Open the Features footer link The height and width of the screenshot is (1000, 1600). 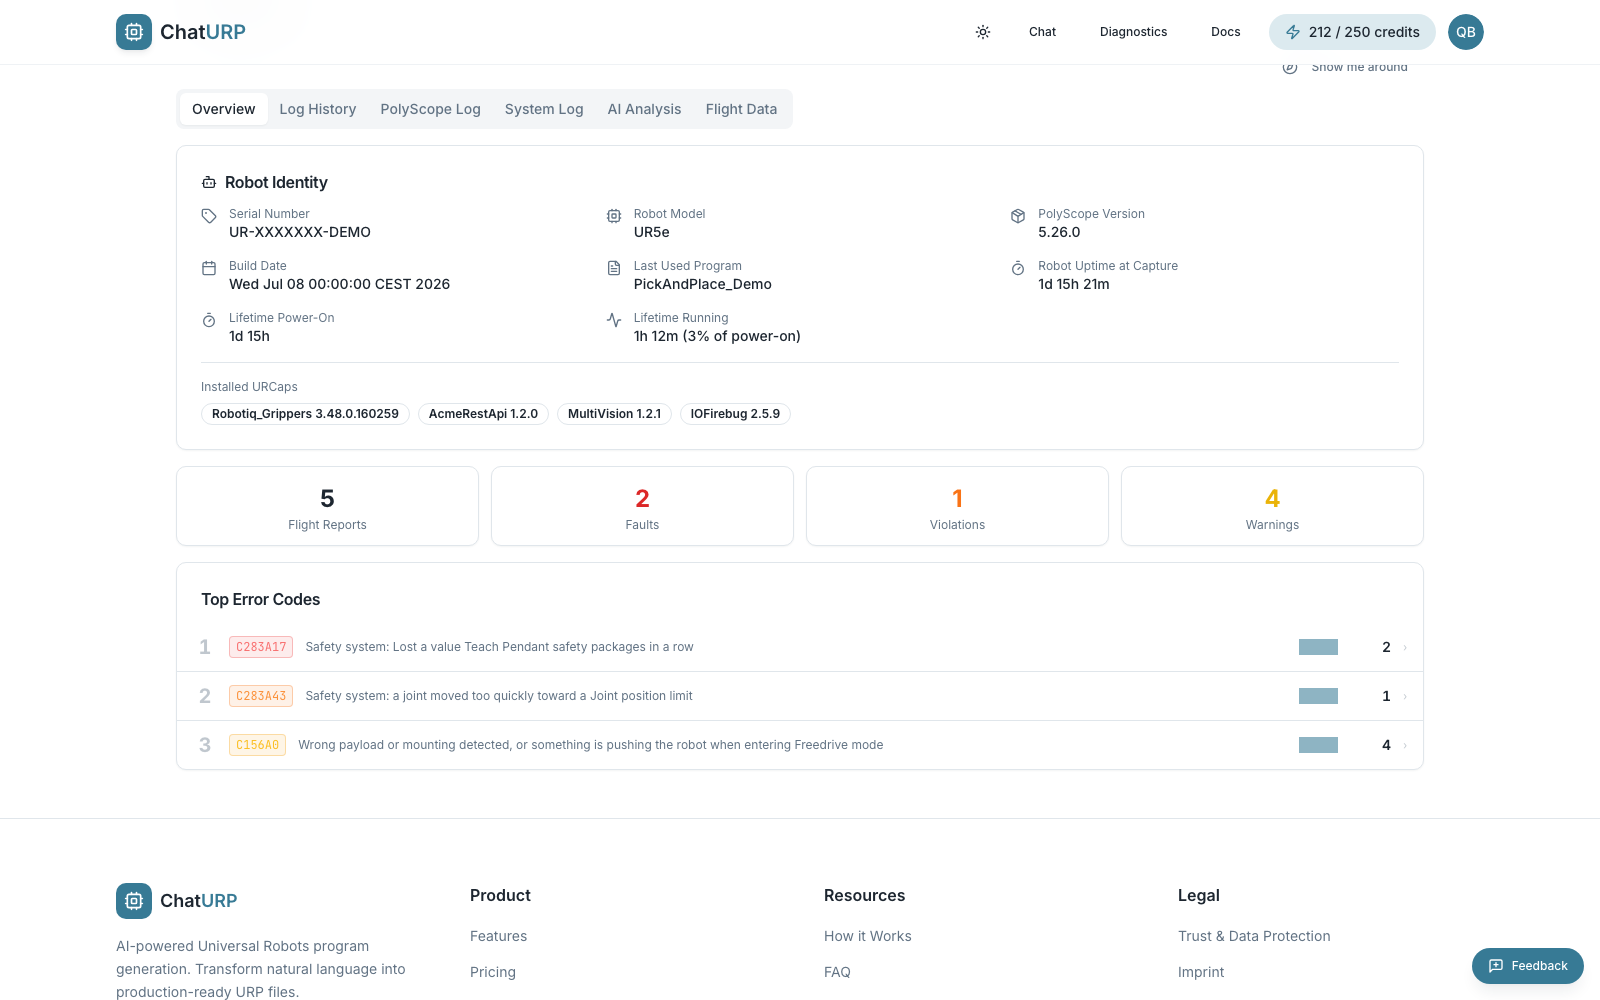(x=498, y=936)
